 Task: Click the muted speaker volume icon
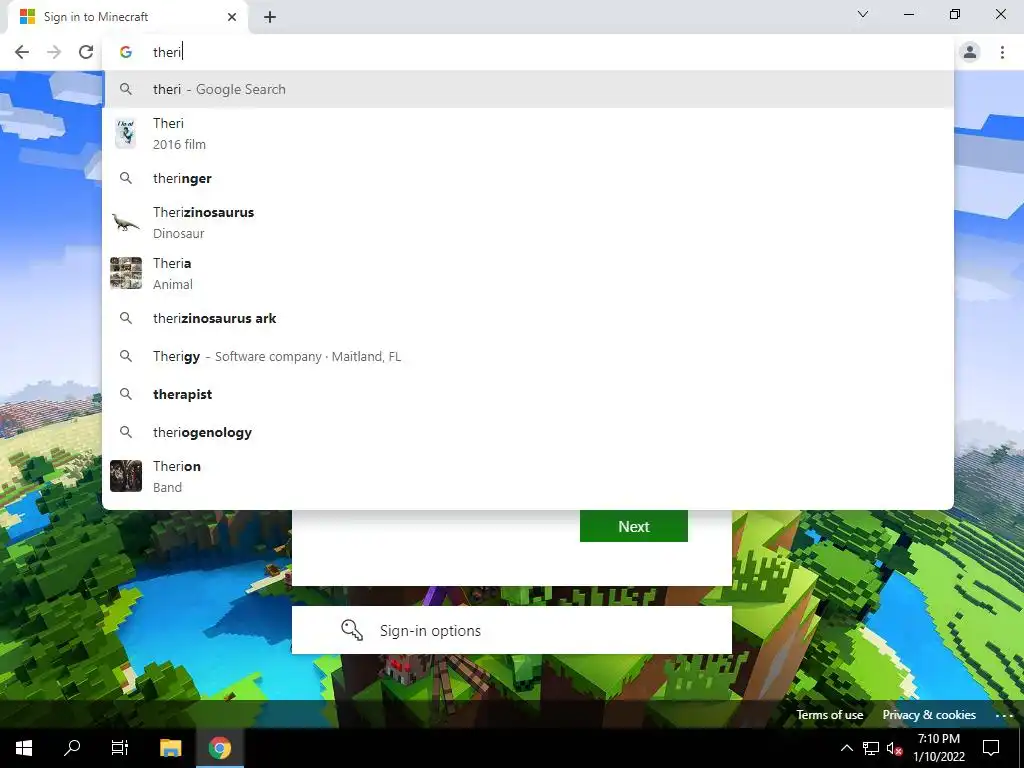pos(894,748)
